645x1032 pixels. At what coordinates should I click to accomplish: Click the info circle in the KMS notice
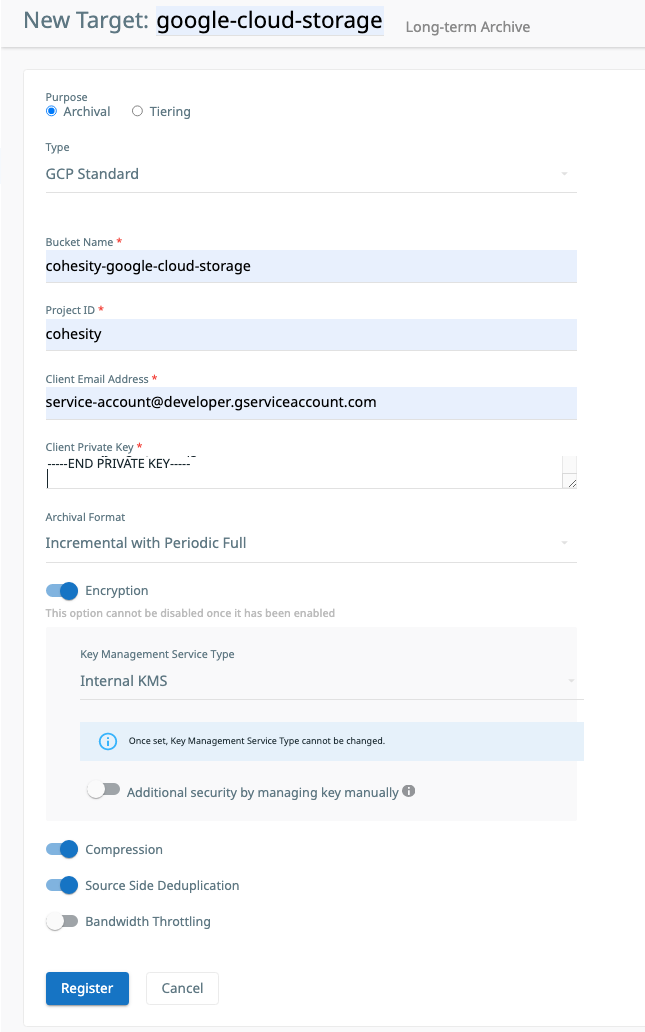pos(108,741)
